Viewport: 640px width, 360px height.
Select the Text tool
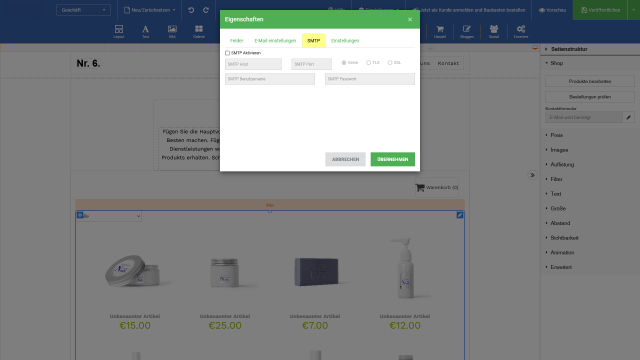point(145,31)
